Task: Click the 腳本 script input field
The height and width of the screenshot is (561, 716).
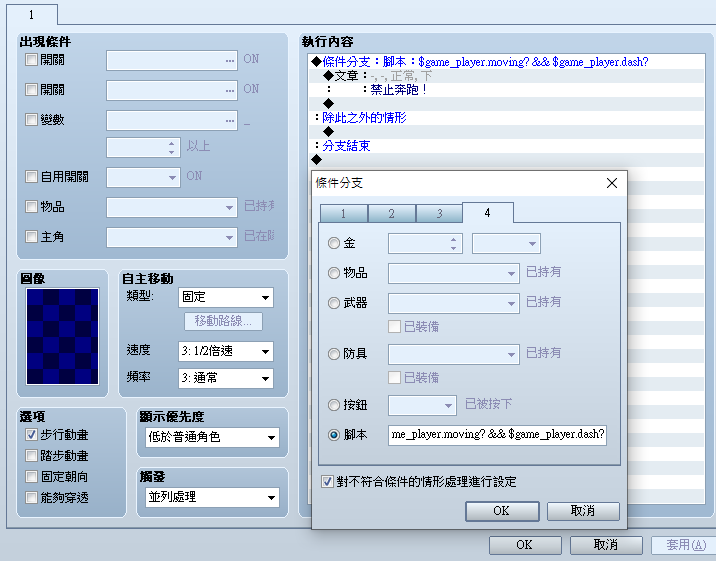Action: point(497,435)
